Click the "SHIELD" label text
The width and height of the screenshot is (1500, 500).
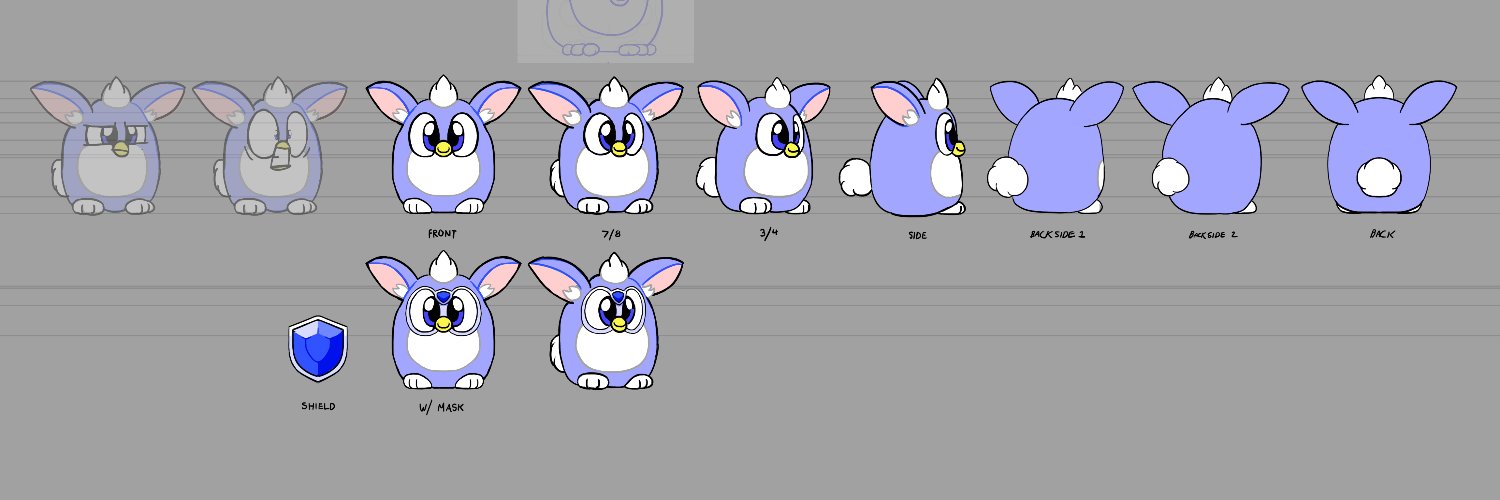[x=318, y=407]
